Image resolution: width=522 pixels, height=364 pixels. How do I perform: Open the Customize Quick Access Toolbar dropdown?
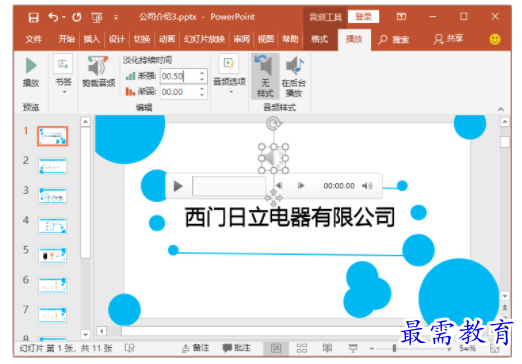[x=116, y=17]
